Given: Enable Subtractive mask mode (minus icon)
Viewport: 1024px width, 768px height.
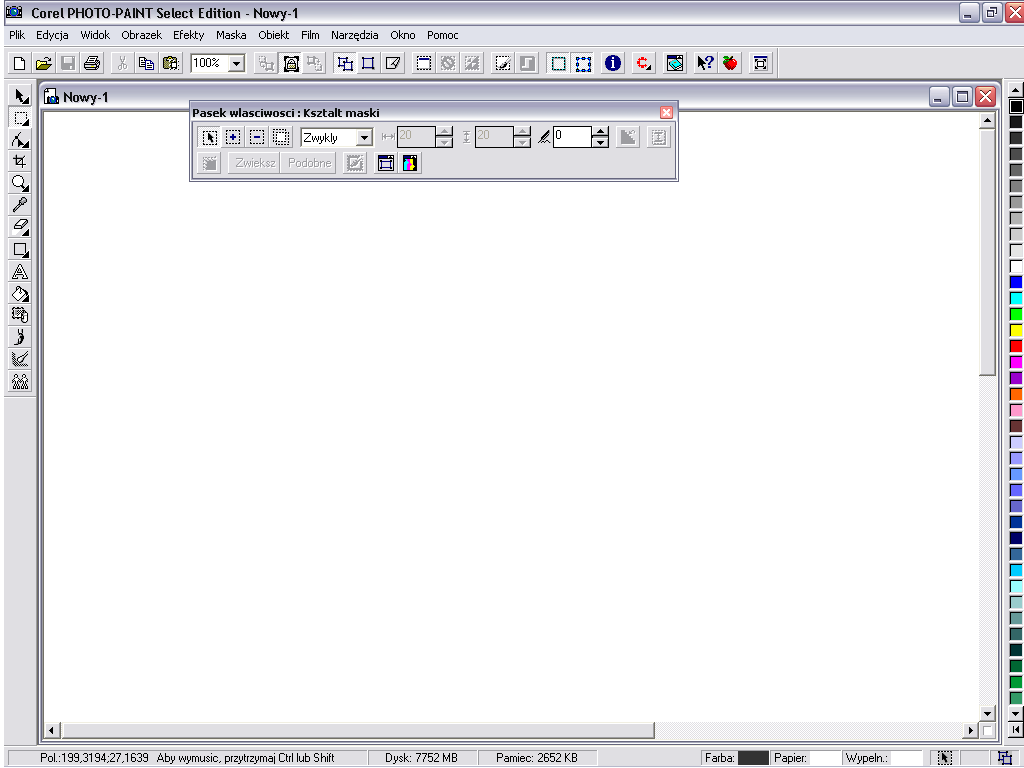Looking at the screenshot, I should [257, 137].
